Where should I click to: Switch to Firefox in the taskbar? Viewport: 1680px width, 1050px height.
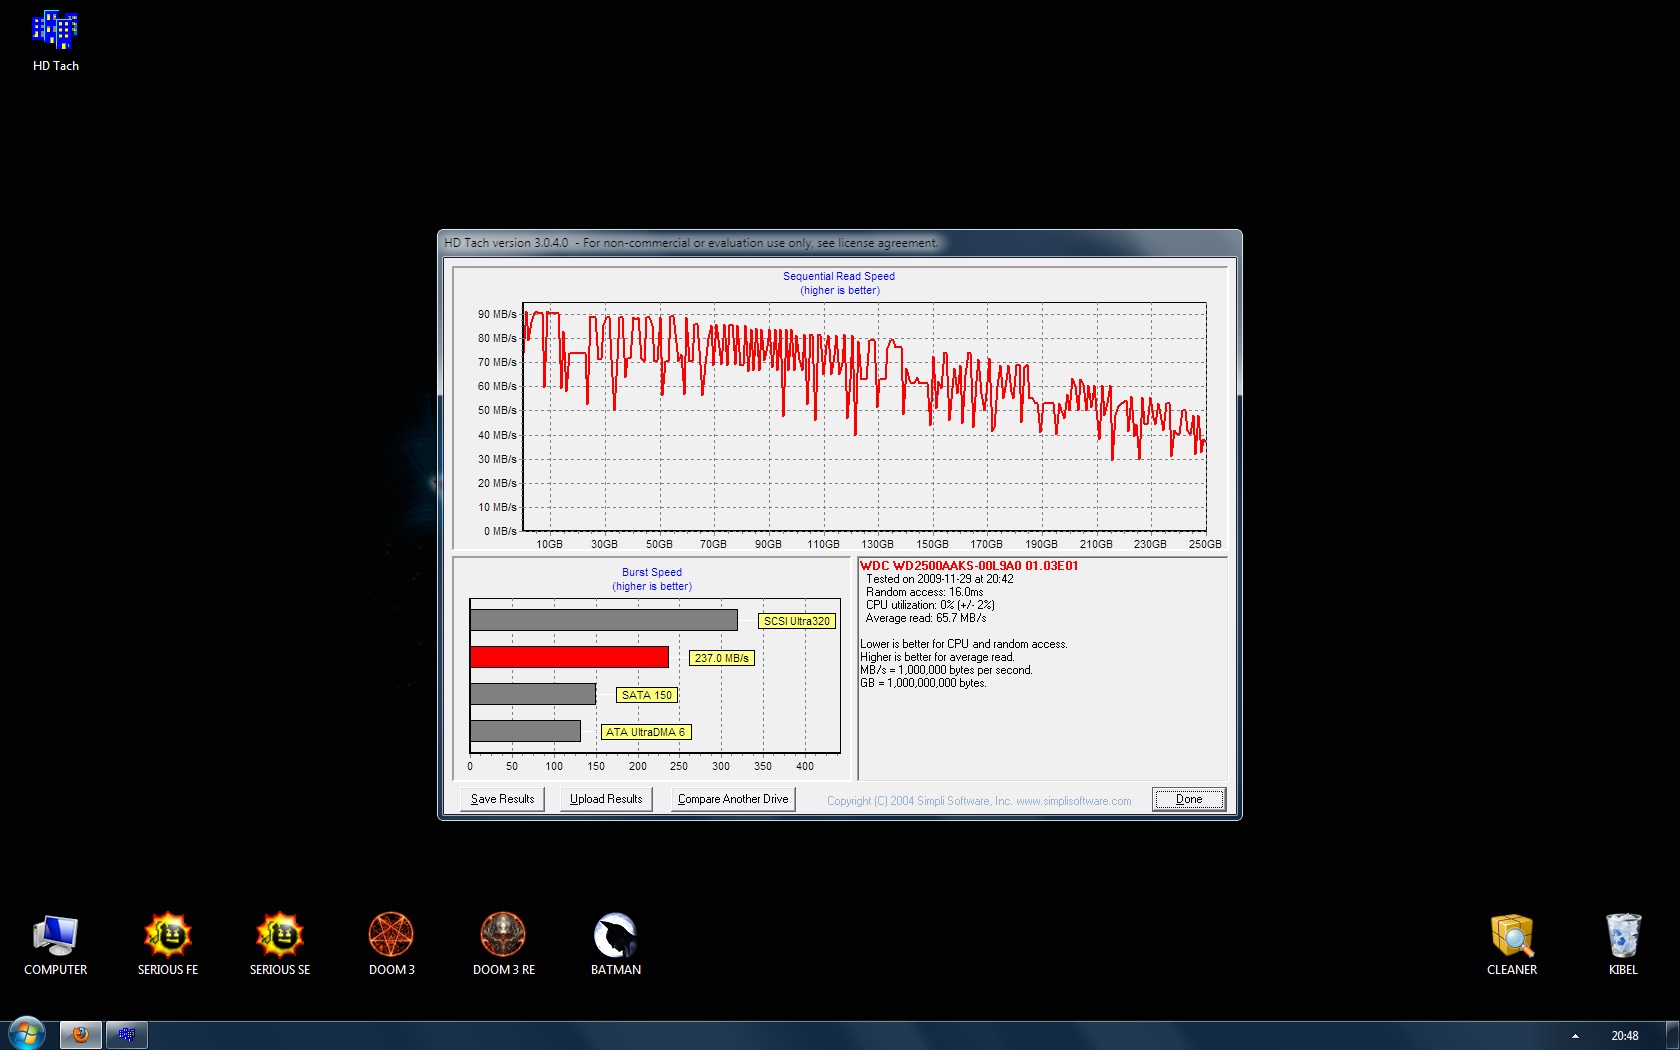pyautogui.click(x=81, y=1035)
